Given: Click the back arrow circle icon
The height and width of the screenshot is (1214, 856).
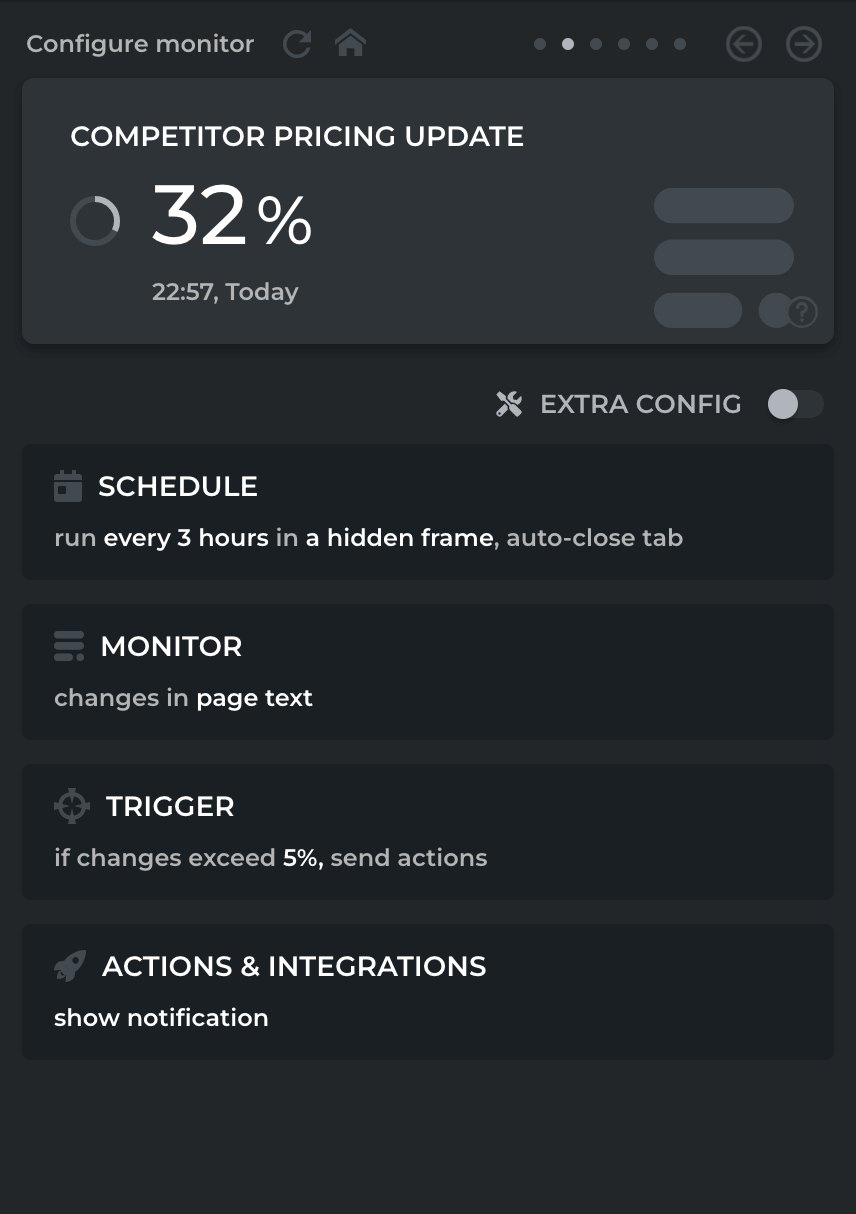Looking at the screenshot, I should click(744, 44).
